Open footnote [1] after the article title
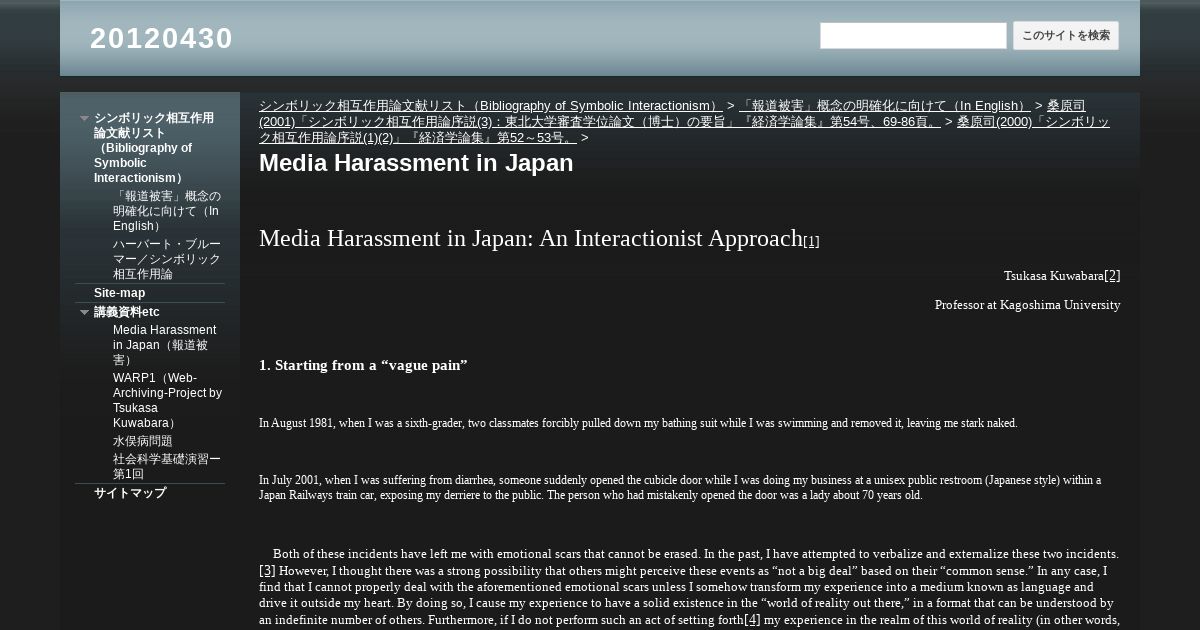Screen dimensions: 1200x630 tap(811, 241)
